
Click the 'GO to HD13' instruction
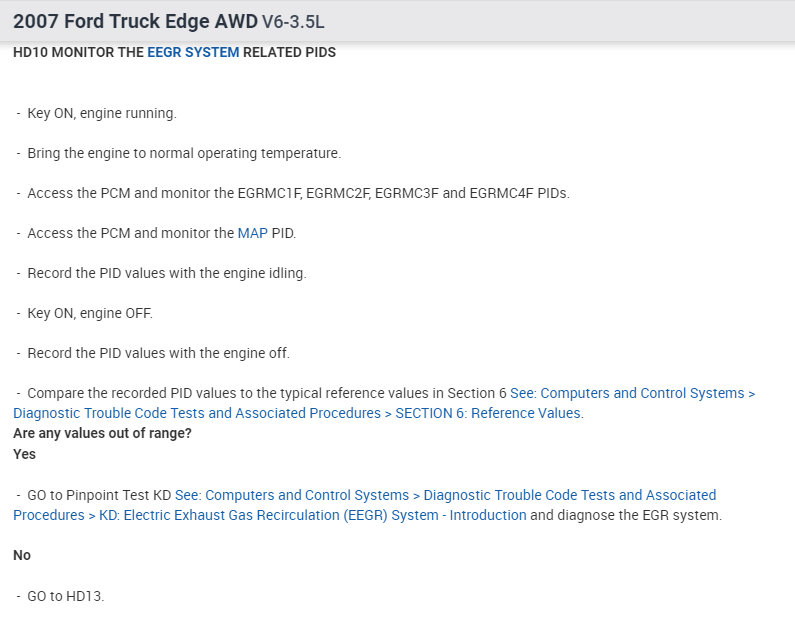pos(65,596)
